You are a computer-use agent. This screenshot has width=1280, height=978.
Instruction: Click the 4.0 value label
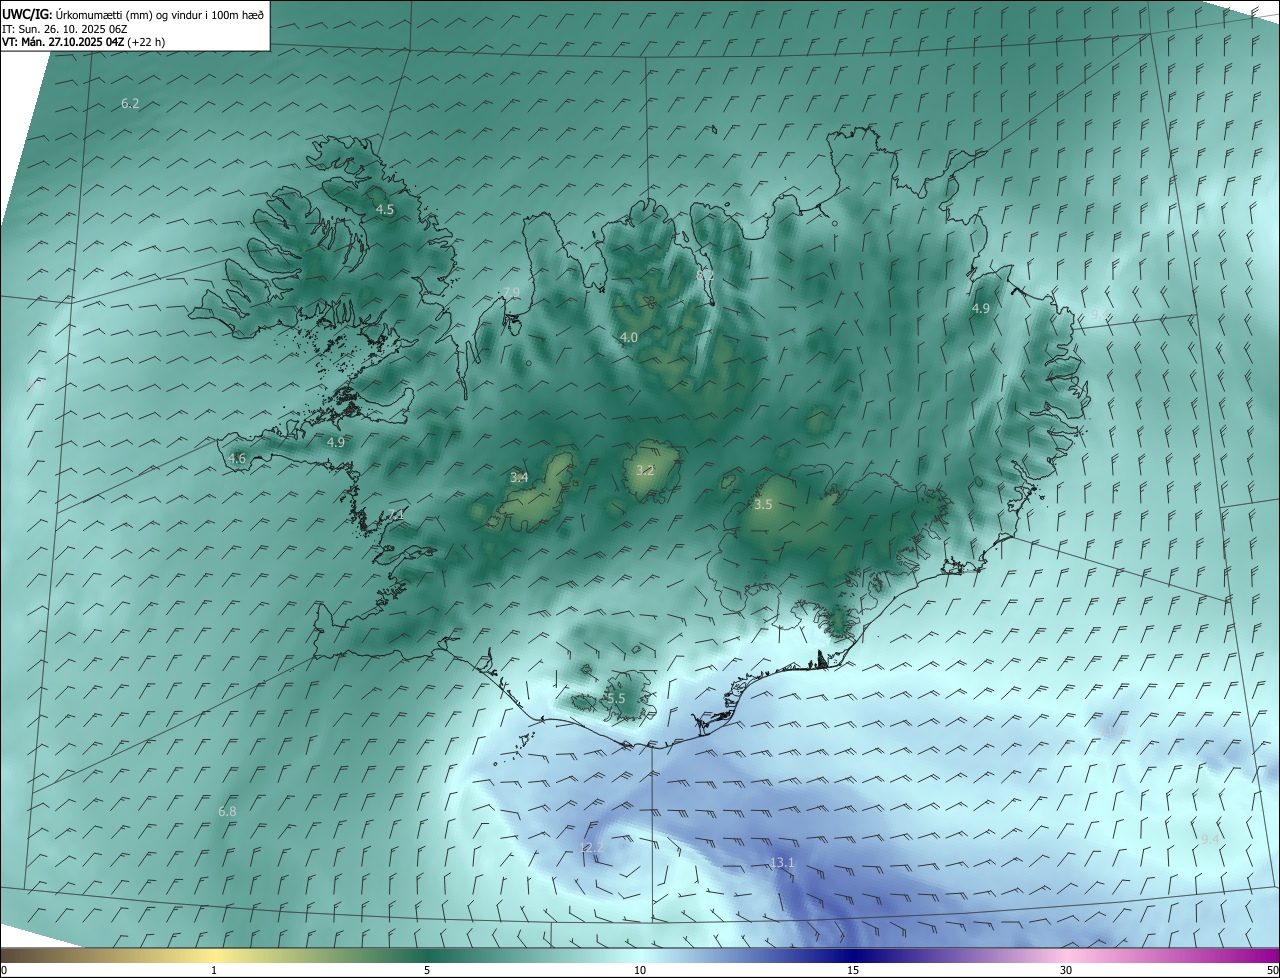click(628, 338)
